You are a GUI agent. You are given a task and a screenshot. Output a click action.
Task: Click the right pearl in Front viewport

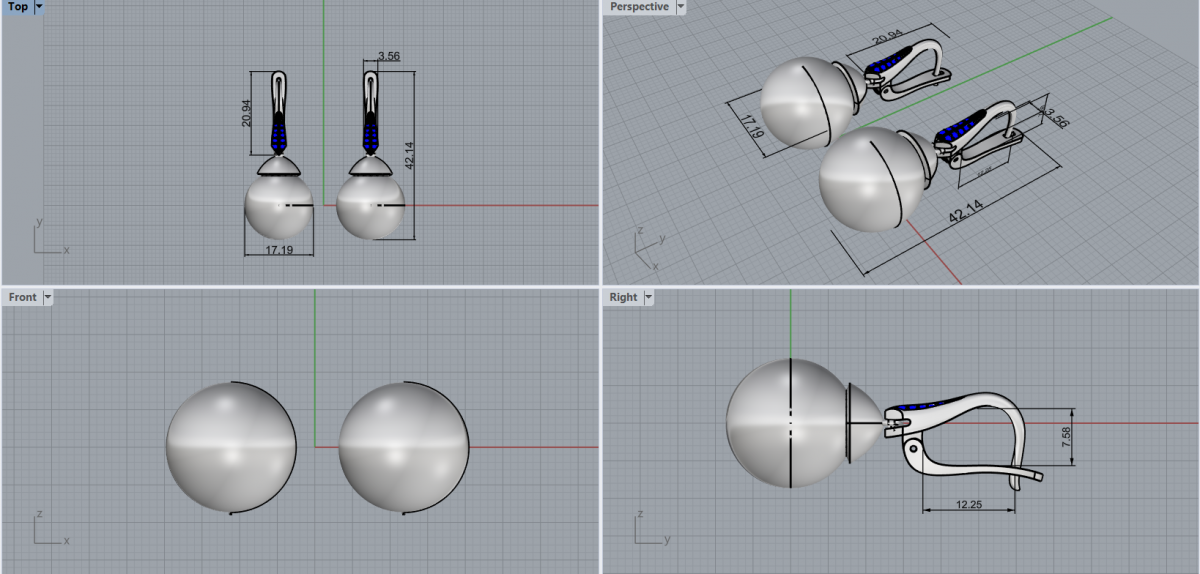click(404, 447)
